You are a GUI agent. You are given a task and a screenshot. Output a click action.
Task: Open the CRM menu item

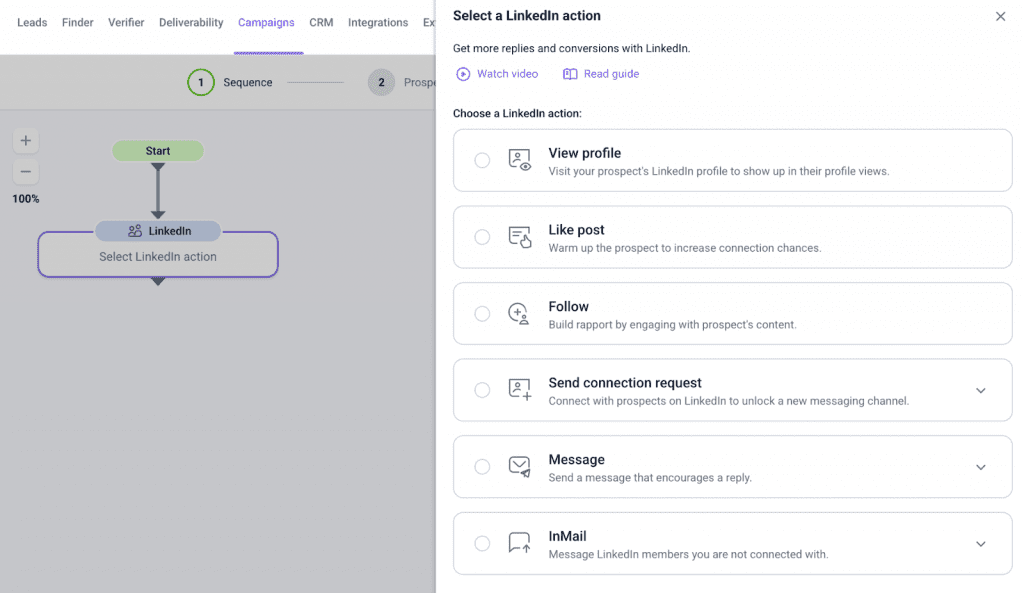click(x=321, y=22)
